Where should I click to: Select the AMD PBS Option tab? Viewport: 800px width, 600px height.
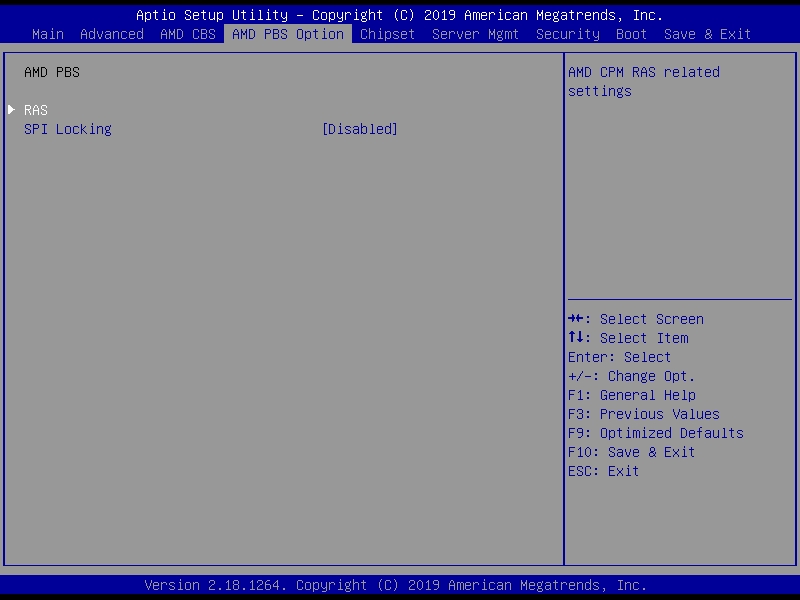click(x=288, y=34)
